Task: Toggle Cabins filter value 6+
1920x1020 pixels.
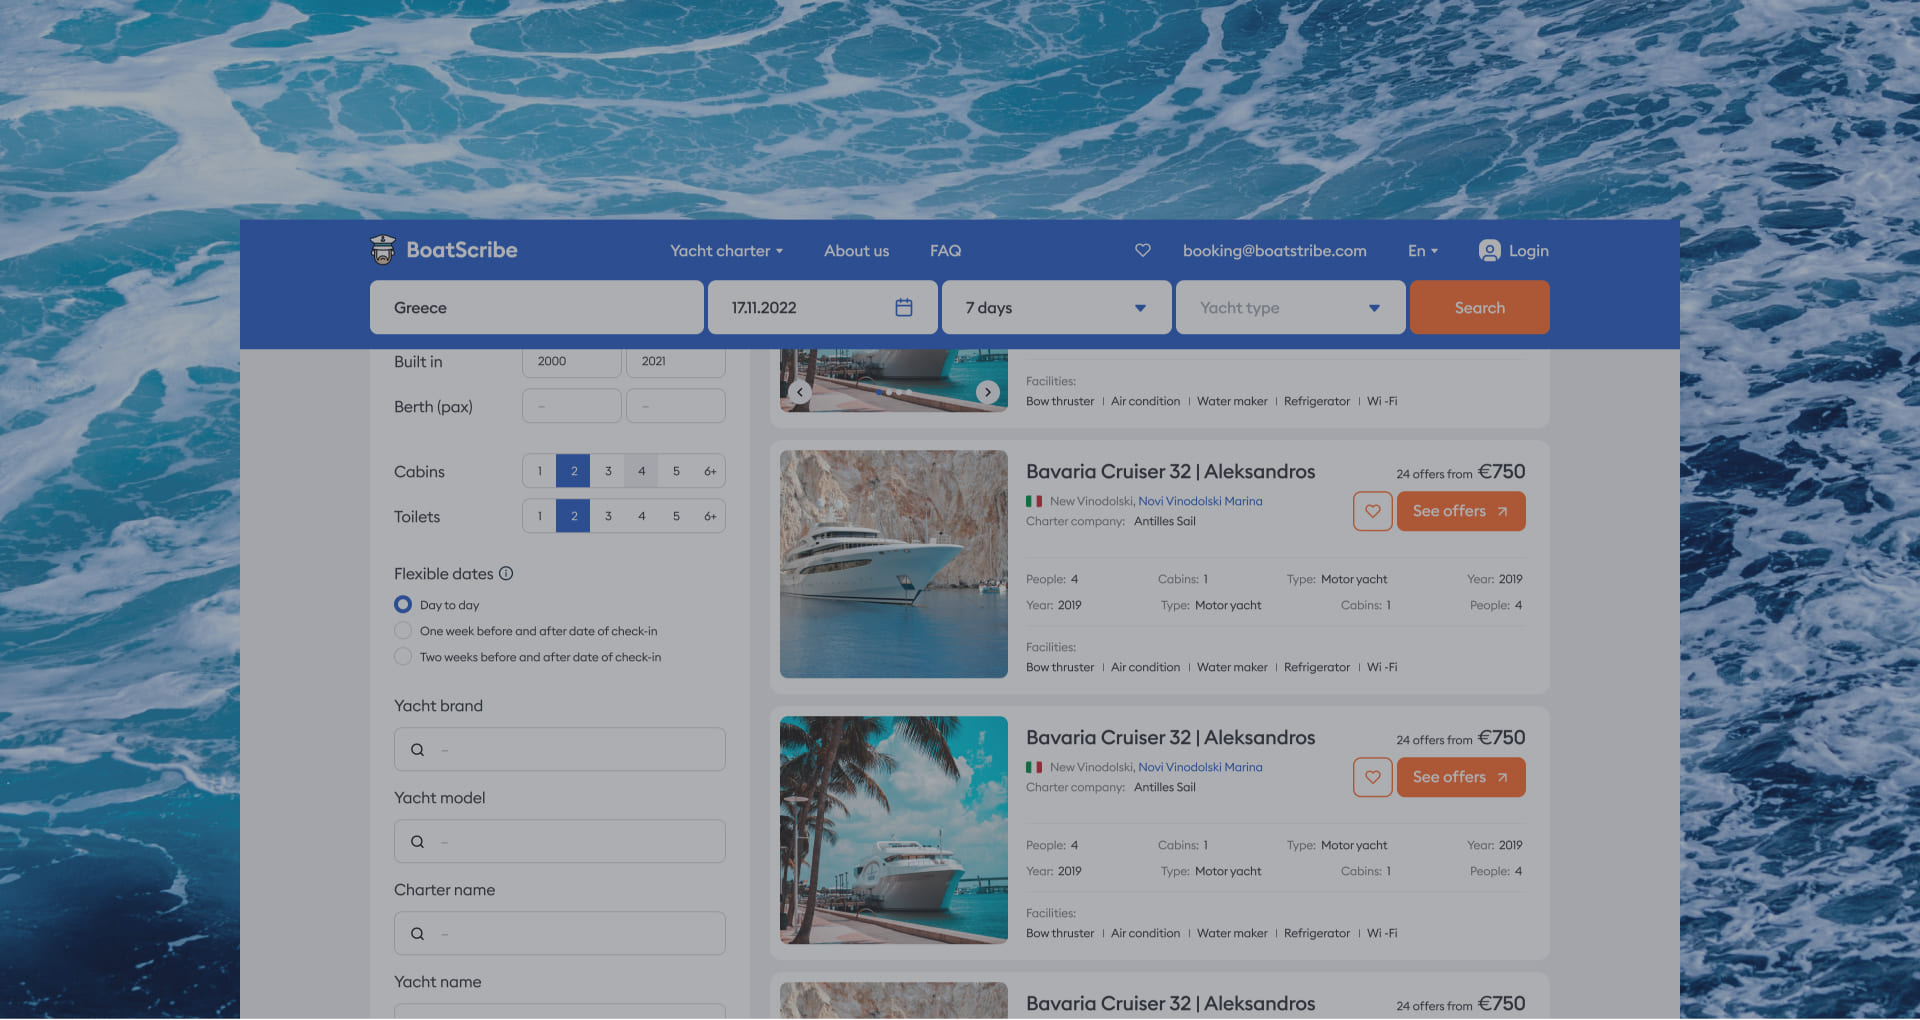Action: point(710,471)
